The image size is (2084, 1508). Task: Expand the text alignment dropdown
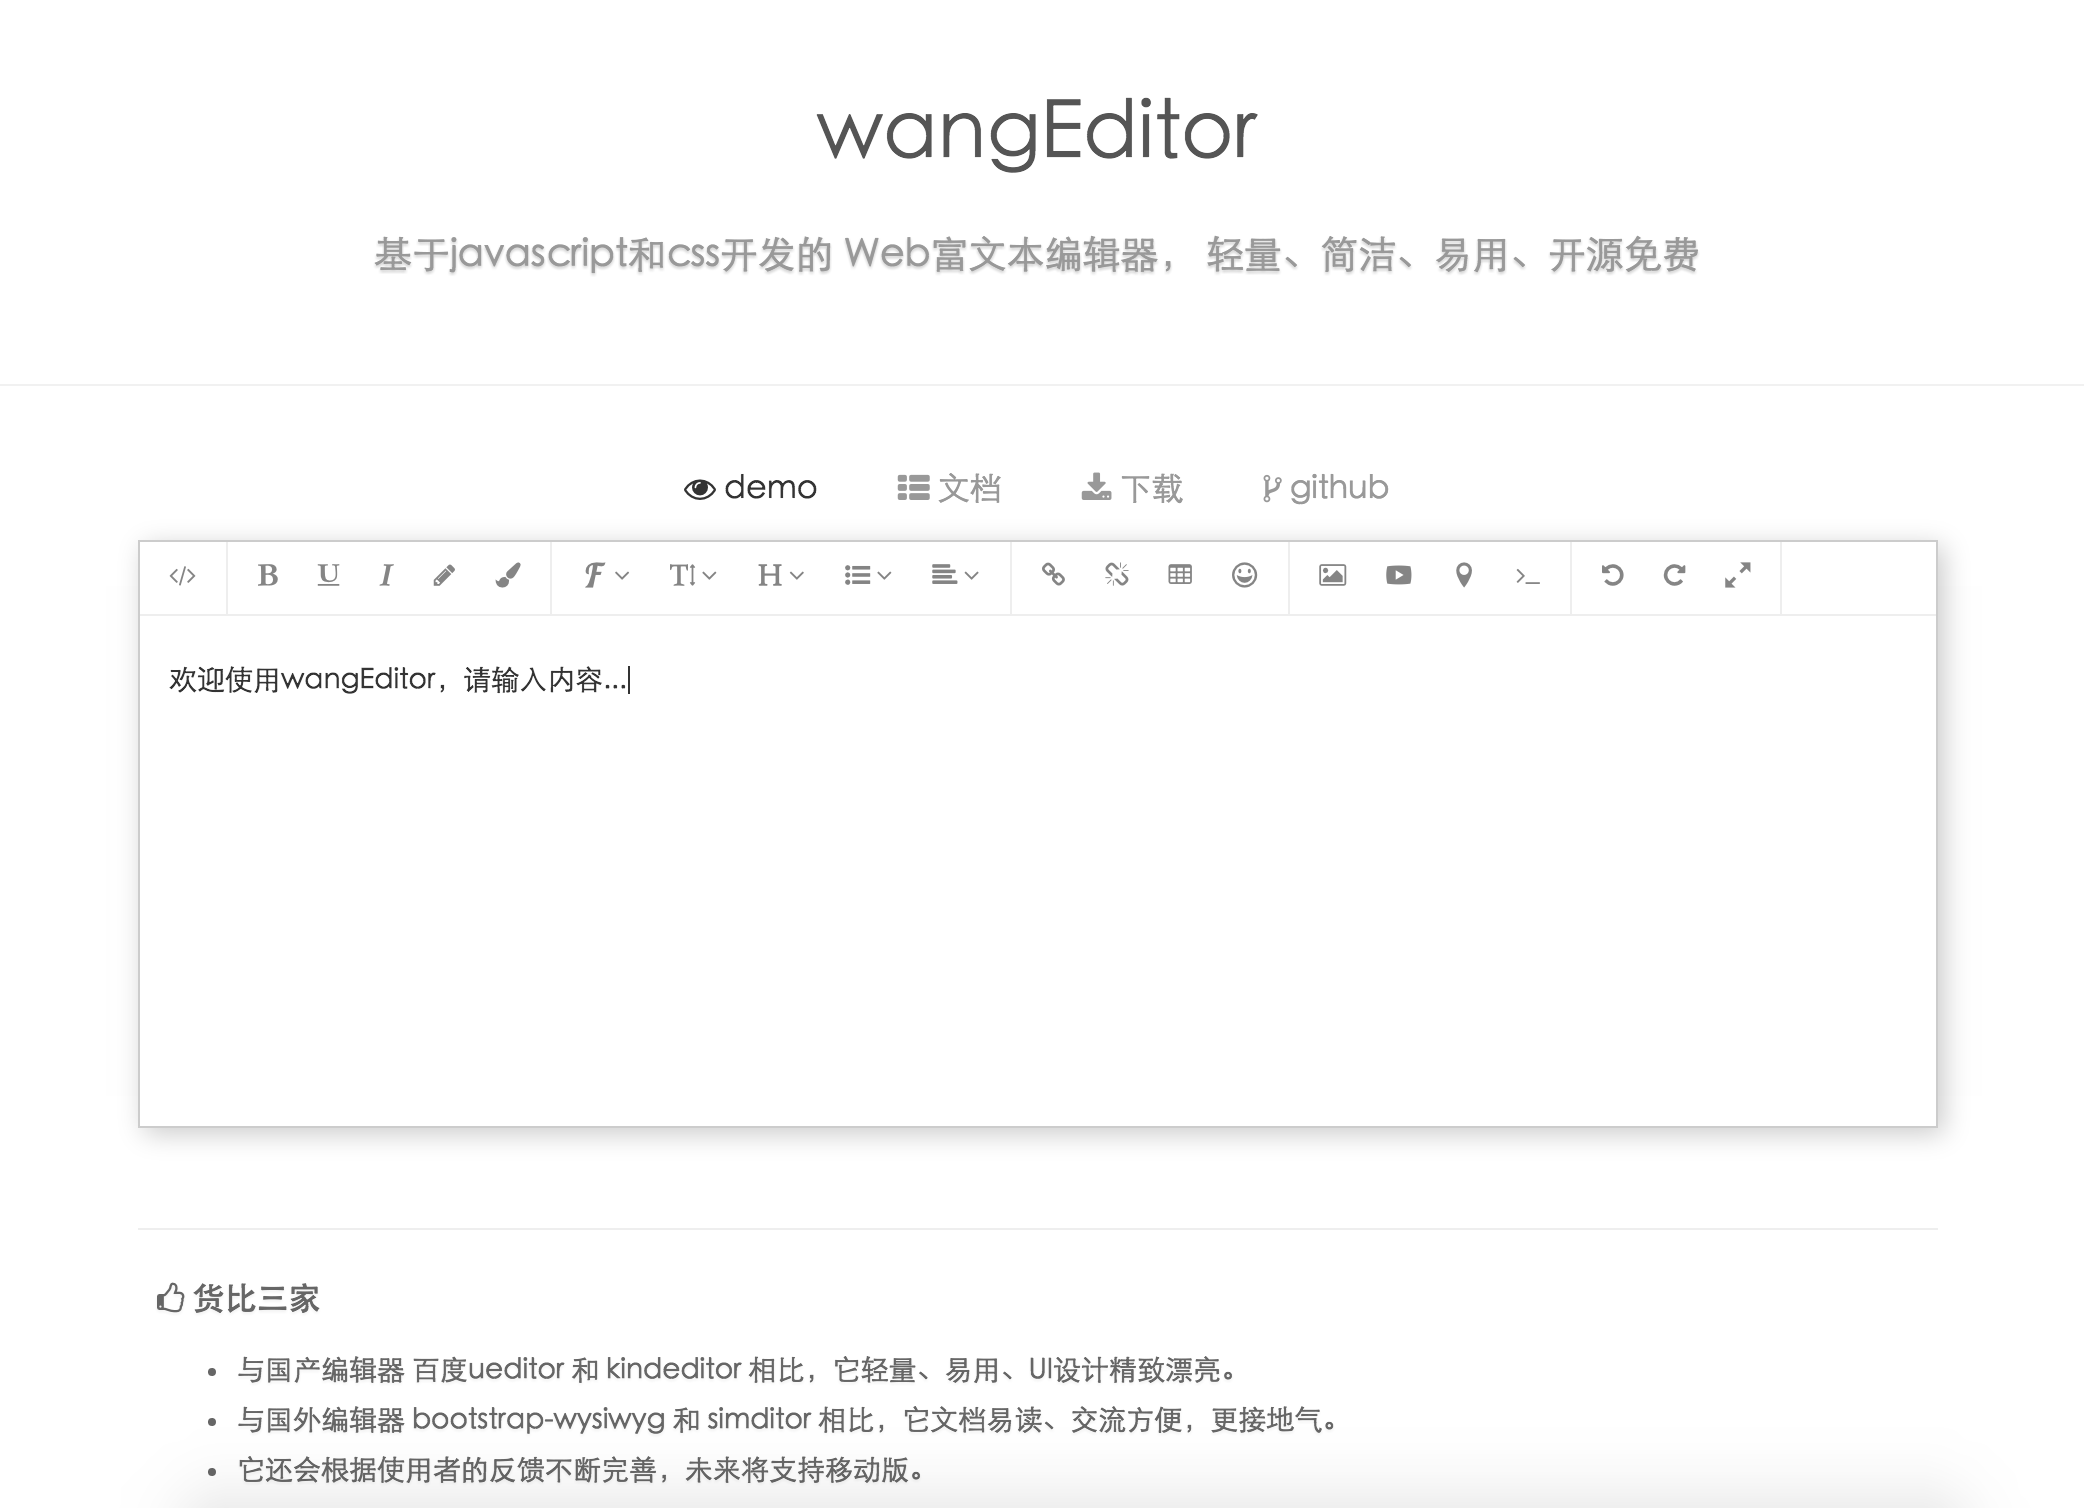click(950, 578)
